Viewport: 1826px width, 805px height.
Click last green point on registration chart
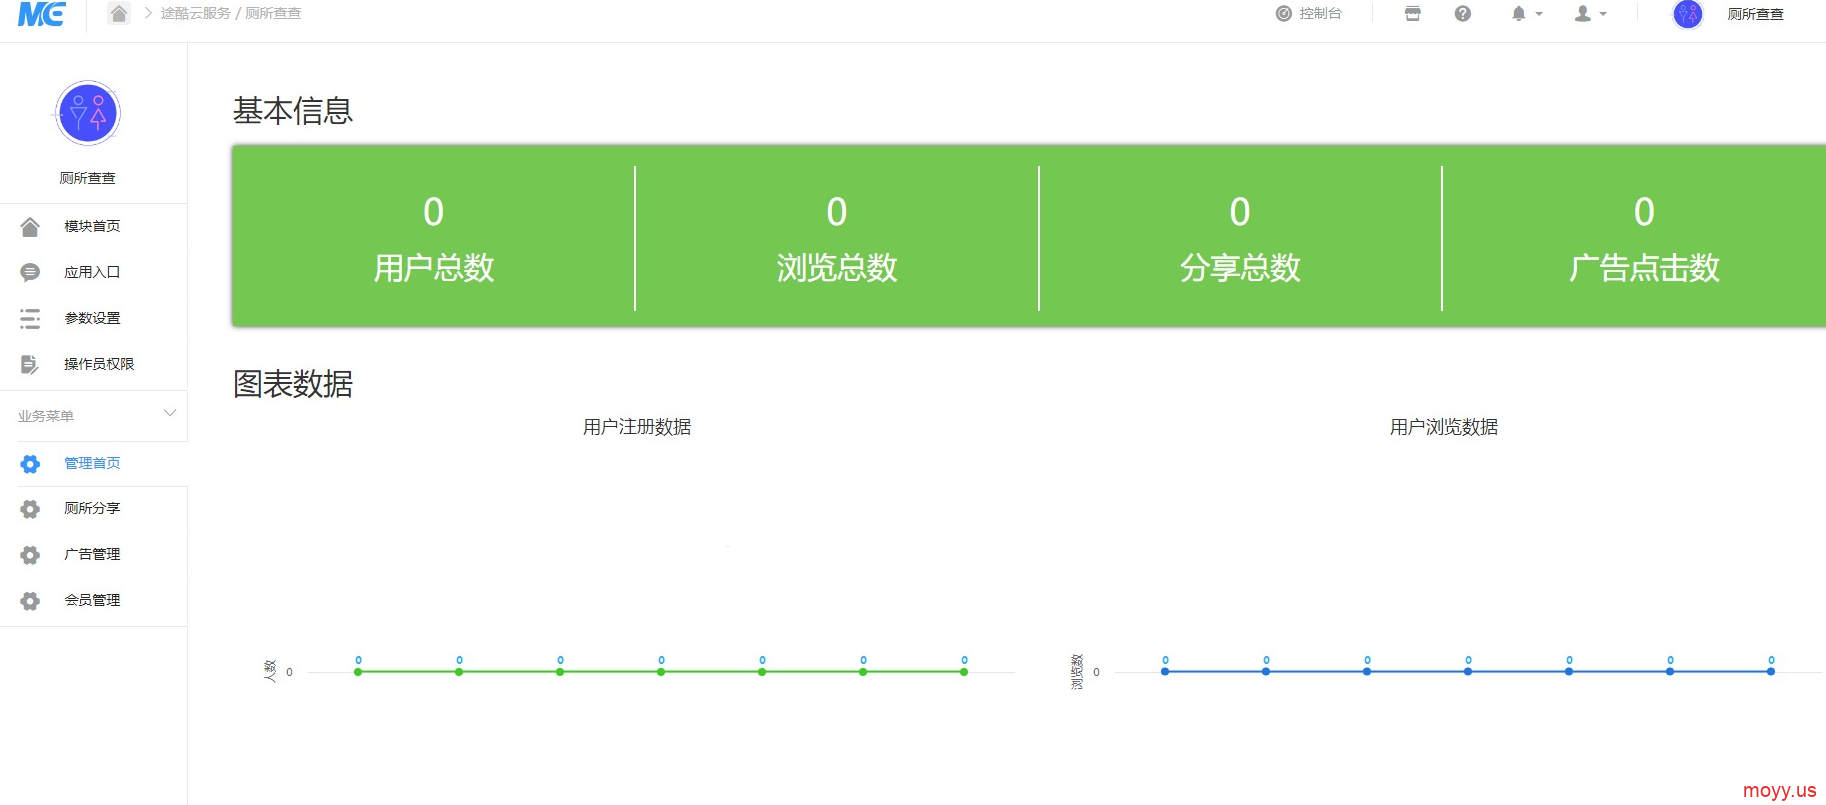[964, 672]
